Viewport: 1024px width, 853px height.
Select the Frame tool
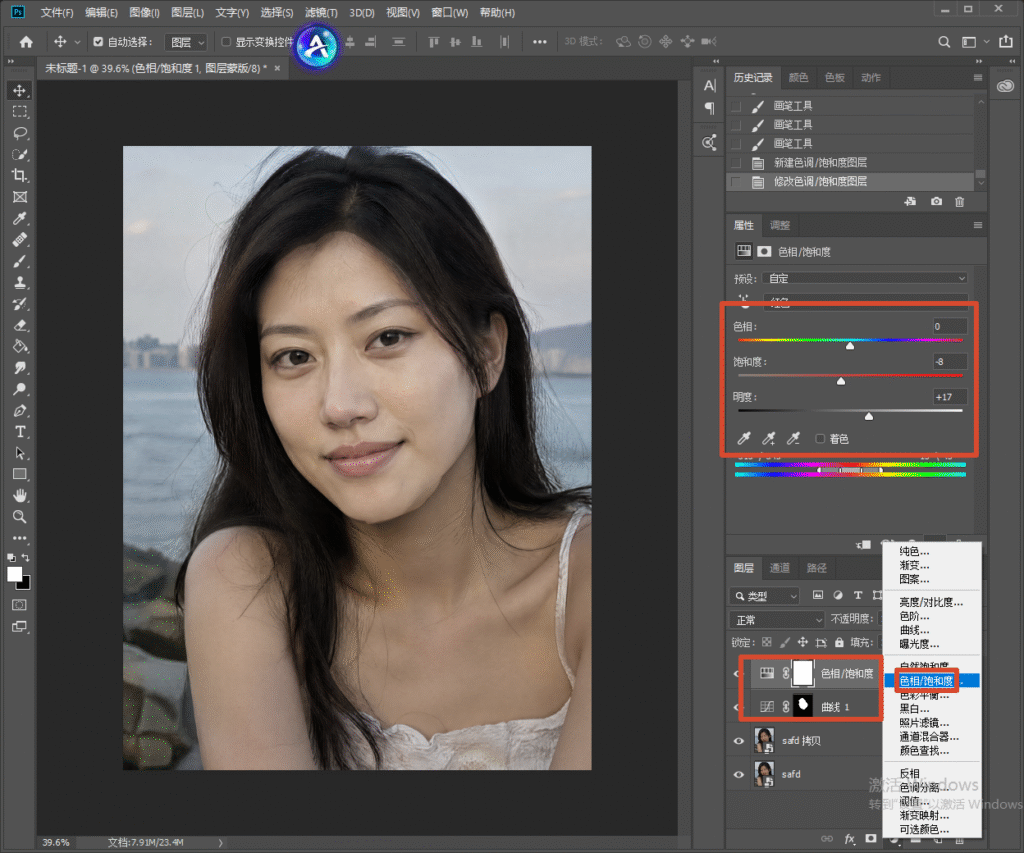tap(20, 197)
